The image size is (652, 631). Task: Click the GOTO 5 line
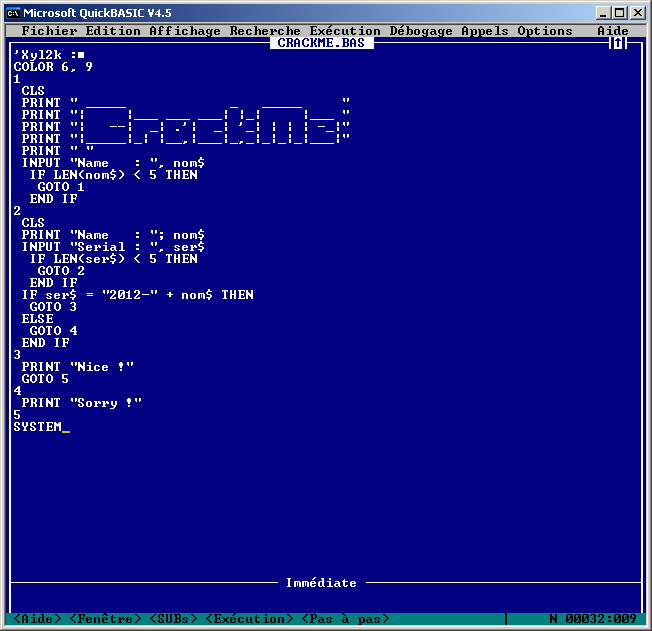point(45,379)
